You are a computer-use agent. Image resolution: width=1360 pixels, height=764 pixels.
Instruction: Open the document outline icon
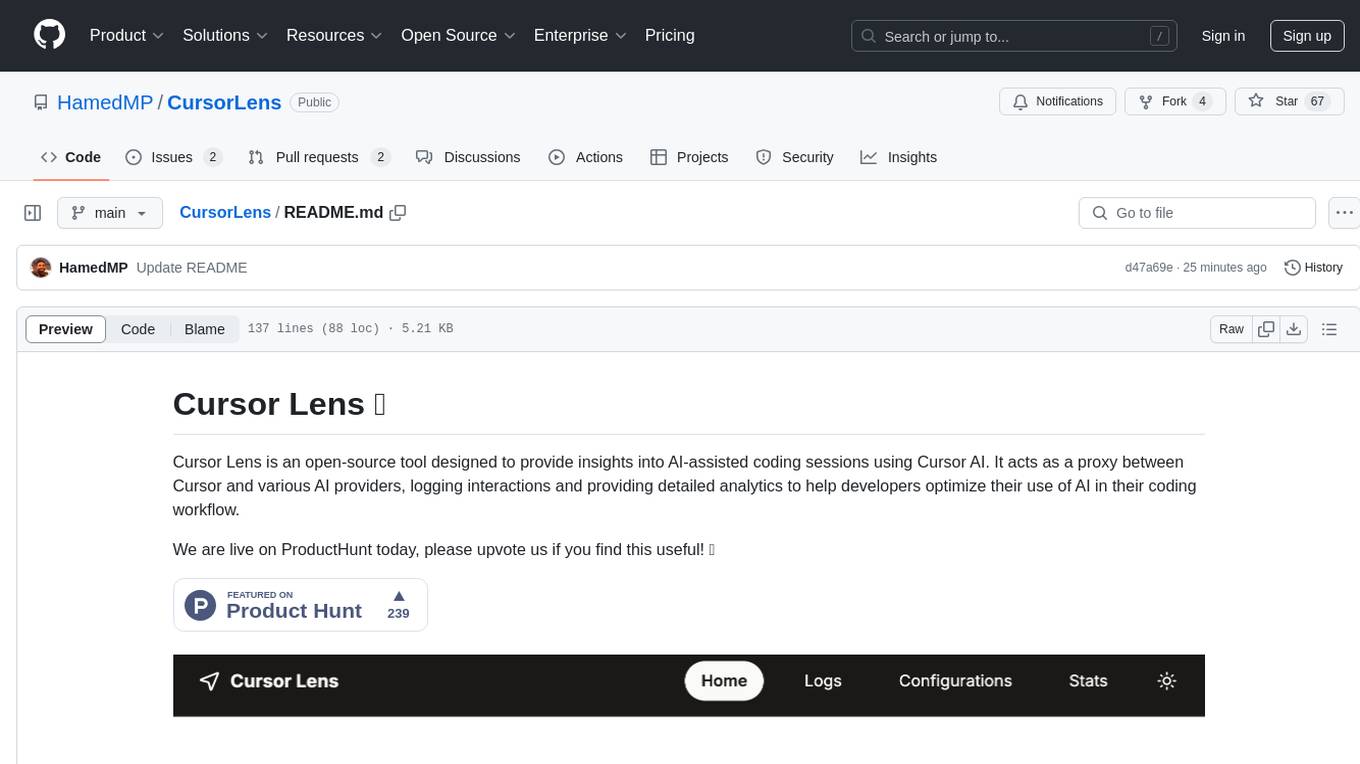pyautogui.click(x=1329, y=329)
